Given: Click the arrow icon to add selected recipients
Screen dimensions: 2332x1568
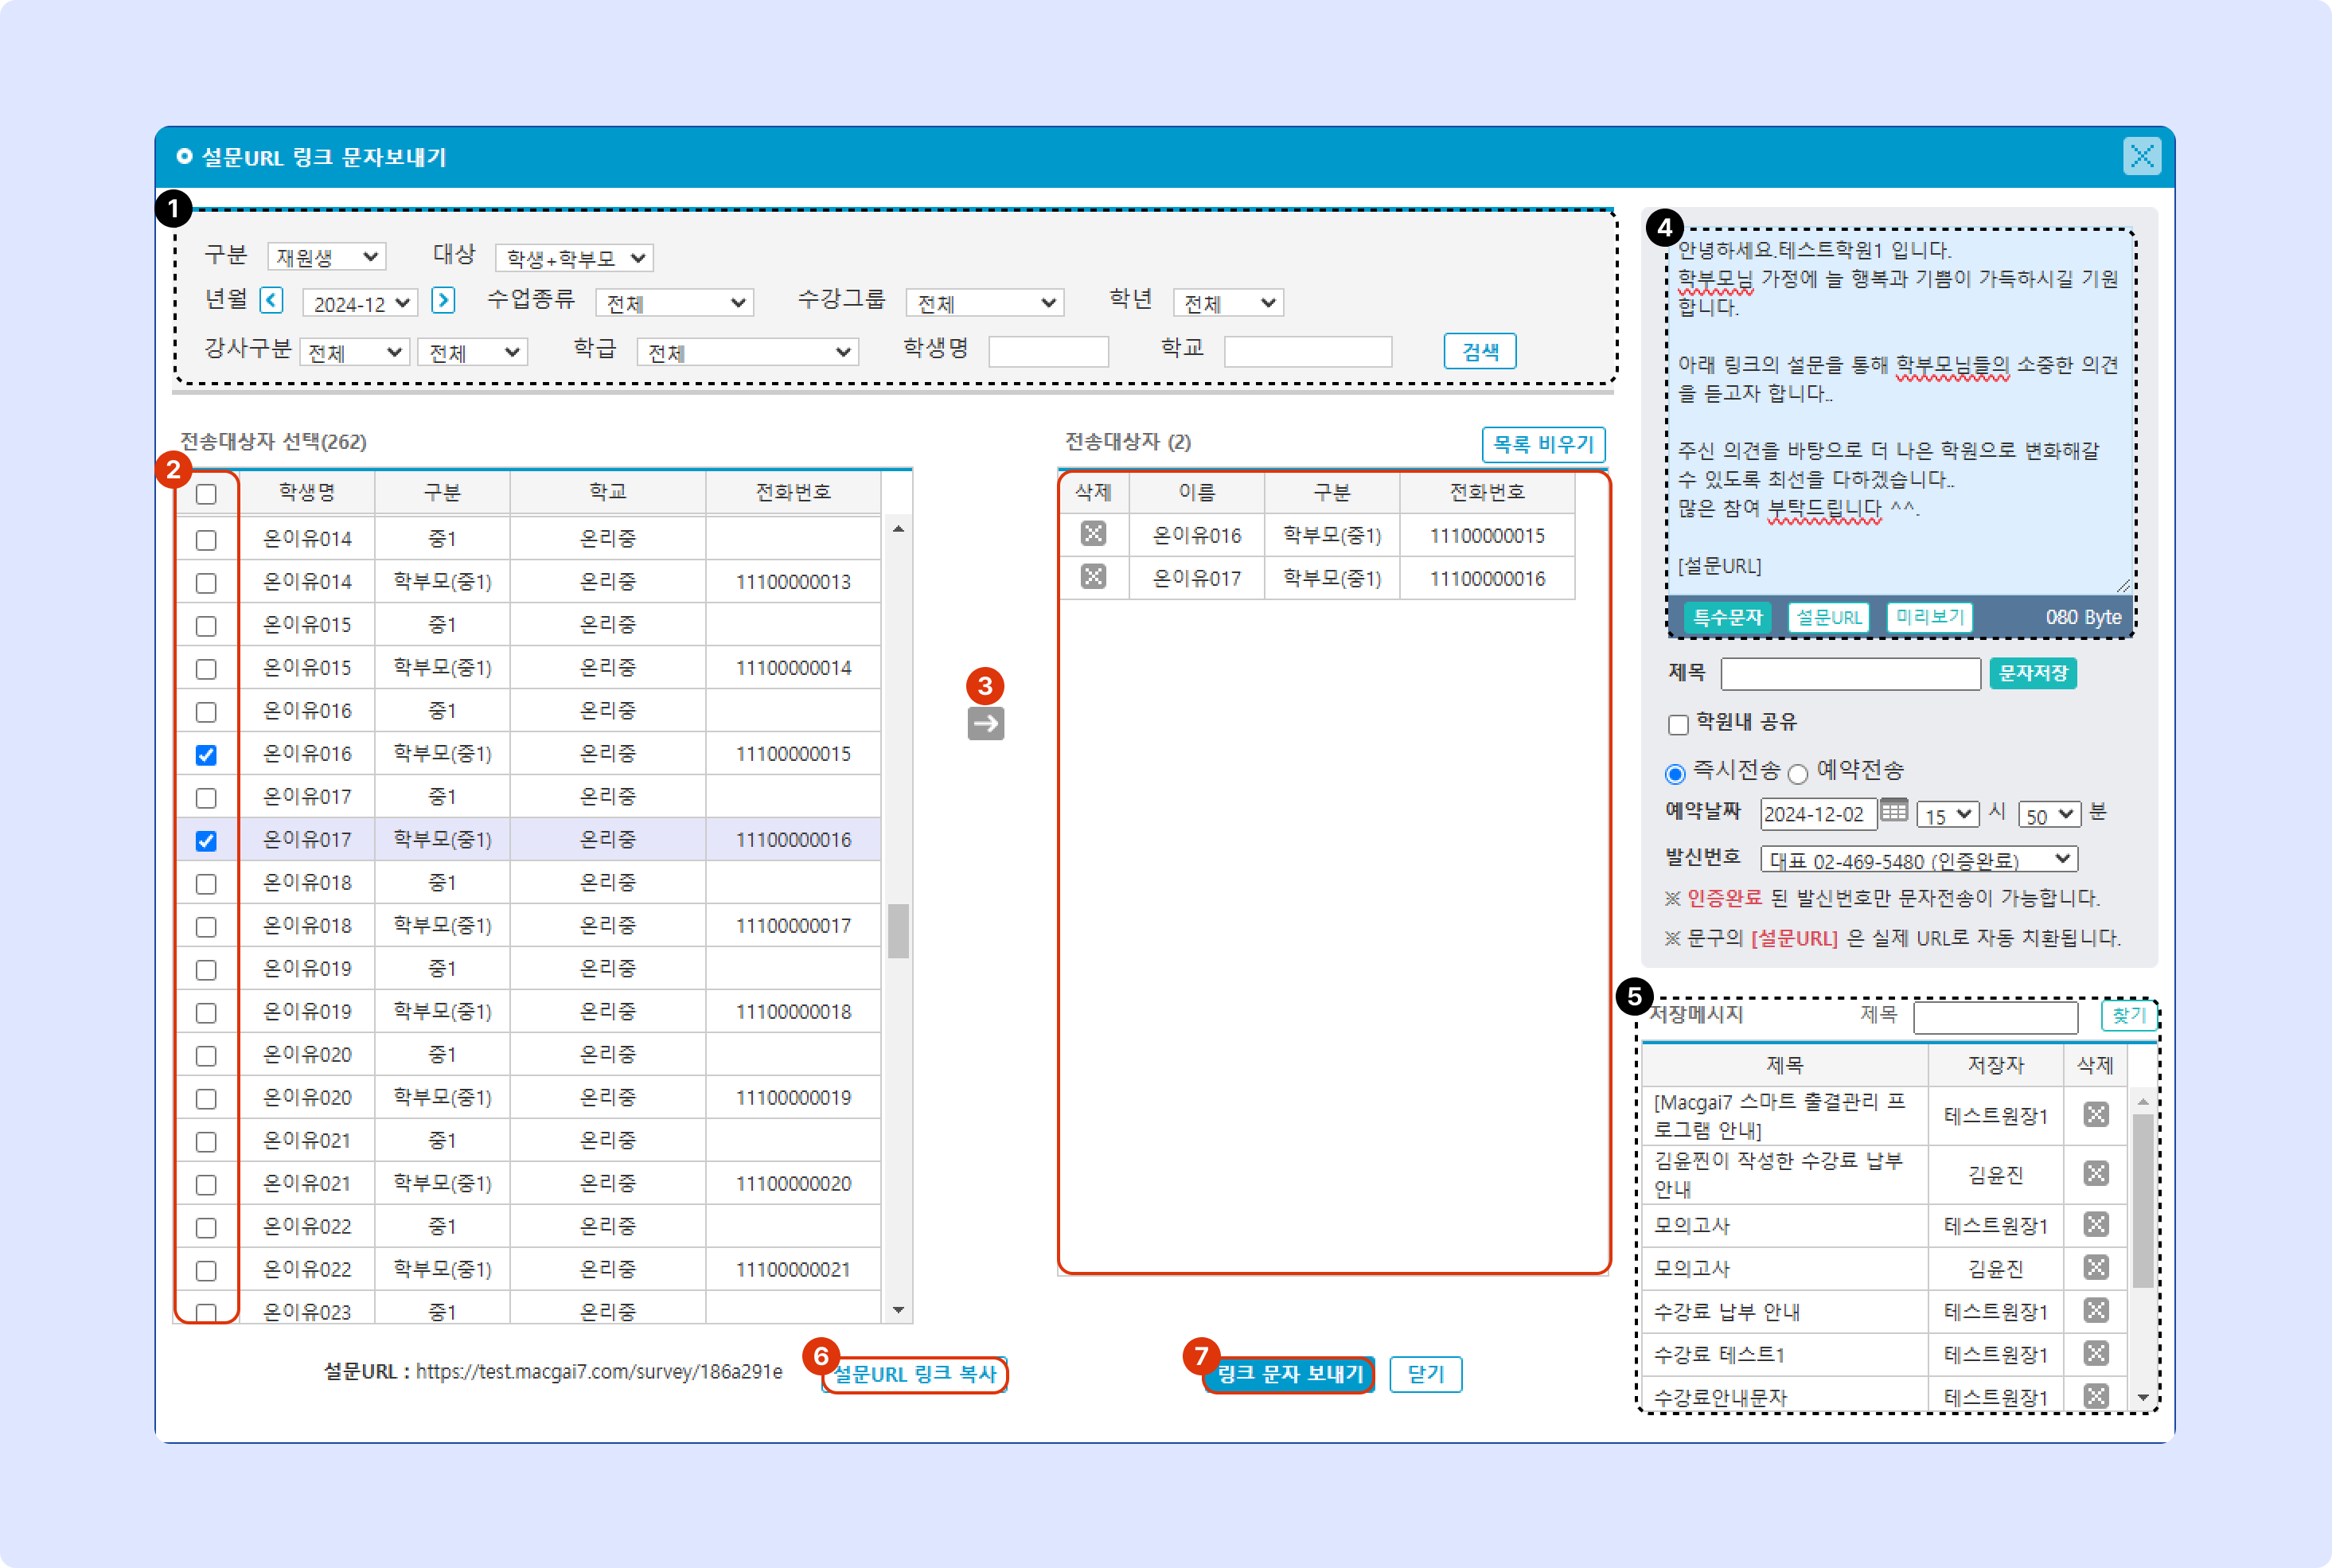Looking at the screenshot, I should pos(985,723).
